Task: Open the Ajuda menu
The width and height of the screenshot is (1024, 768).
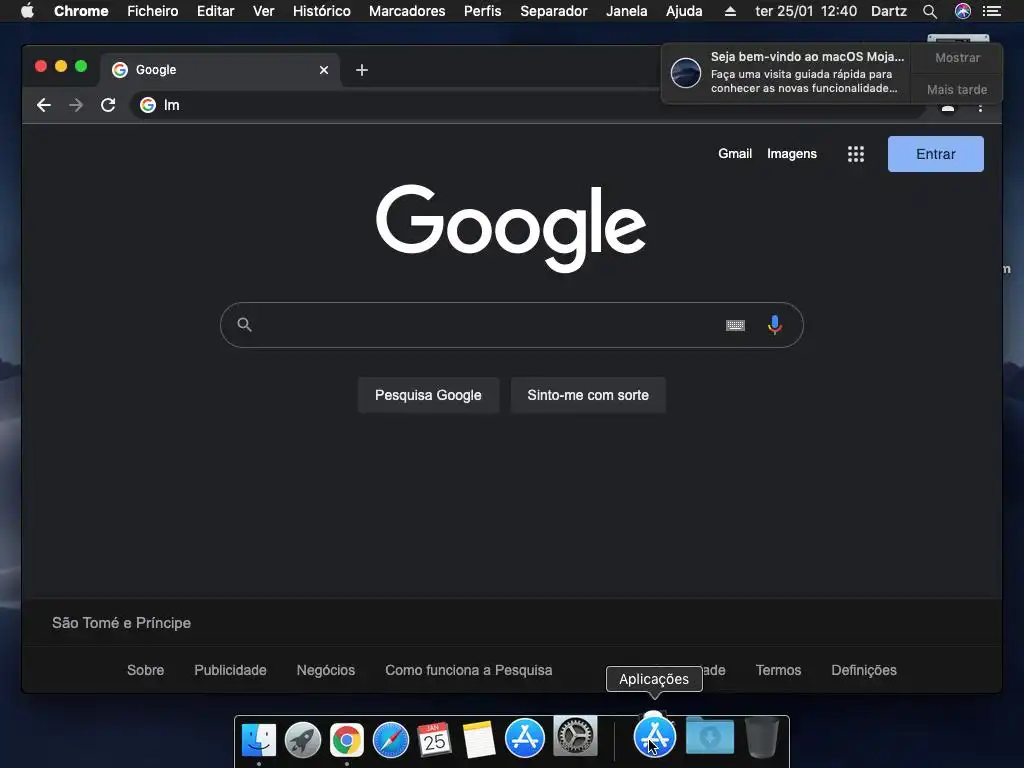Action: pos(684,11)
